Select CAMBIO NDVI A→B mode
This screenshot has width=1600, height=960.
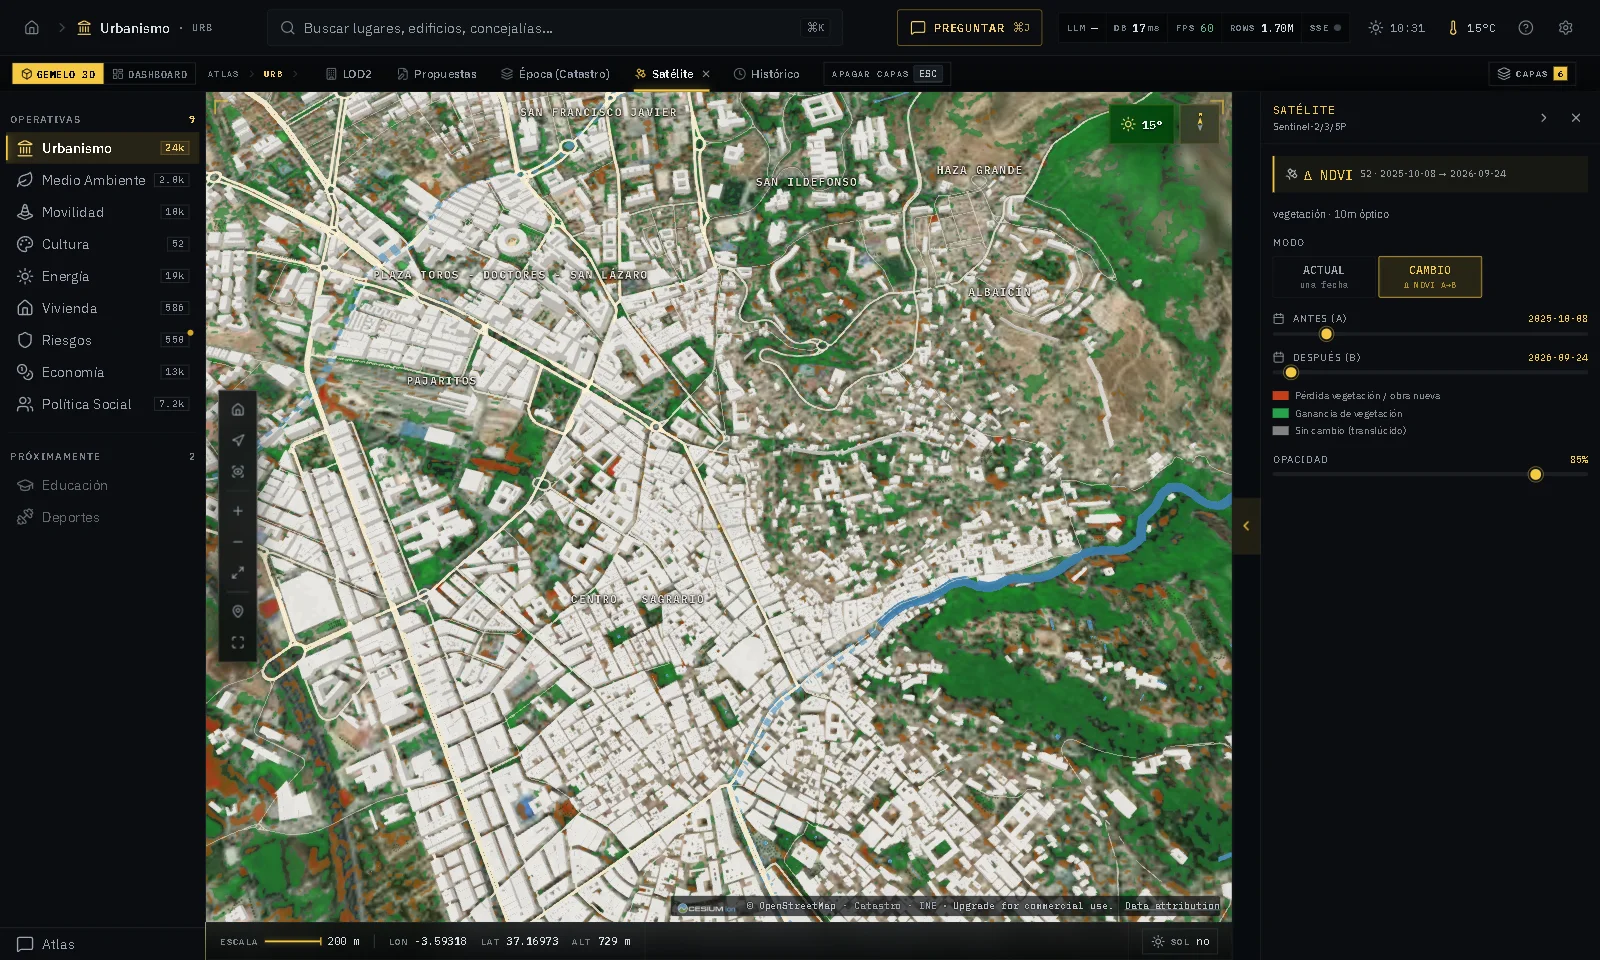pos(1430,277)
